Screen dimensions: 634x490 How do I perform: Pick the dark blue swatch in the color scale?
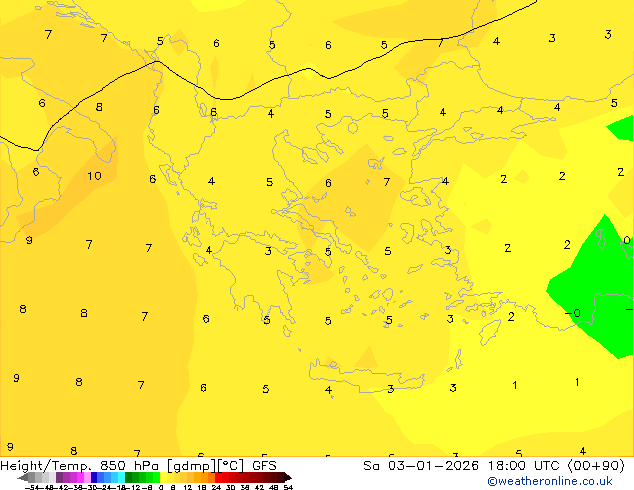pyautogui.click(x=94, y=477)
